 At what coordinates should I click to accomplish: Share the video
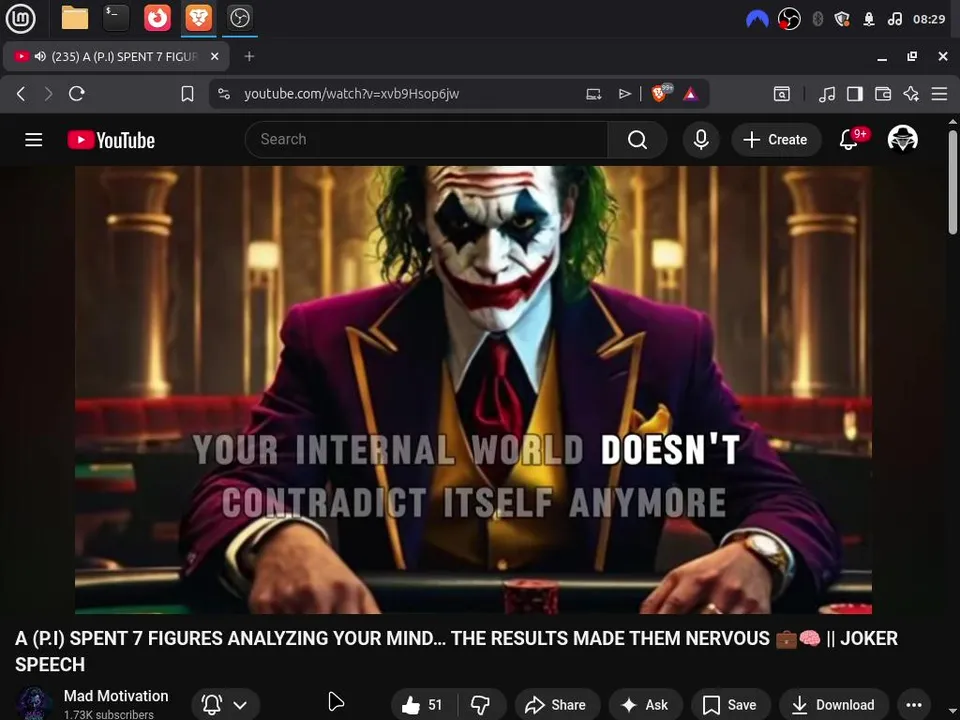click(x=556, y=705)
